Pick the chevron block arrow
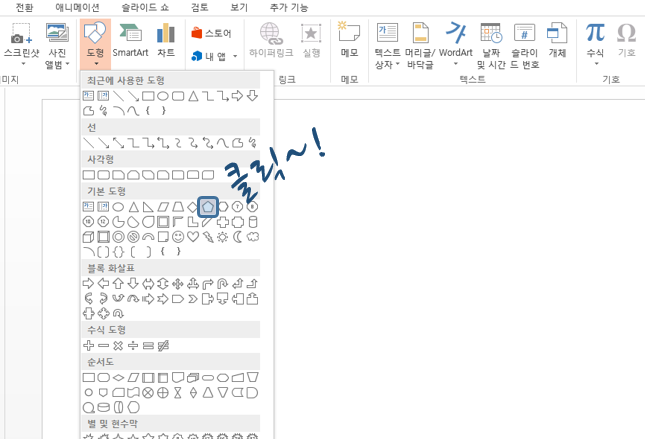This screenshot has width=645, height=439. coord(193,299)
